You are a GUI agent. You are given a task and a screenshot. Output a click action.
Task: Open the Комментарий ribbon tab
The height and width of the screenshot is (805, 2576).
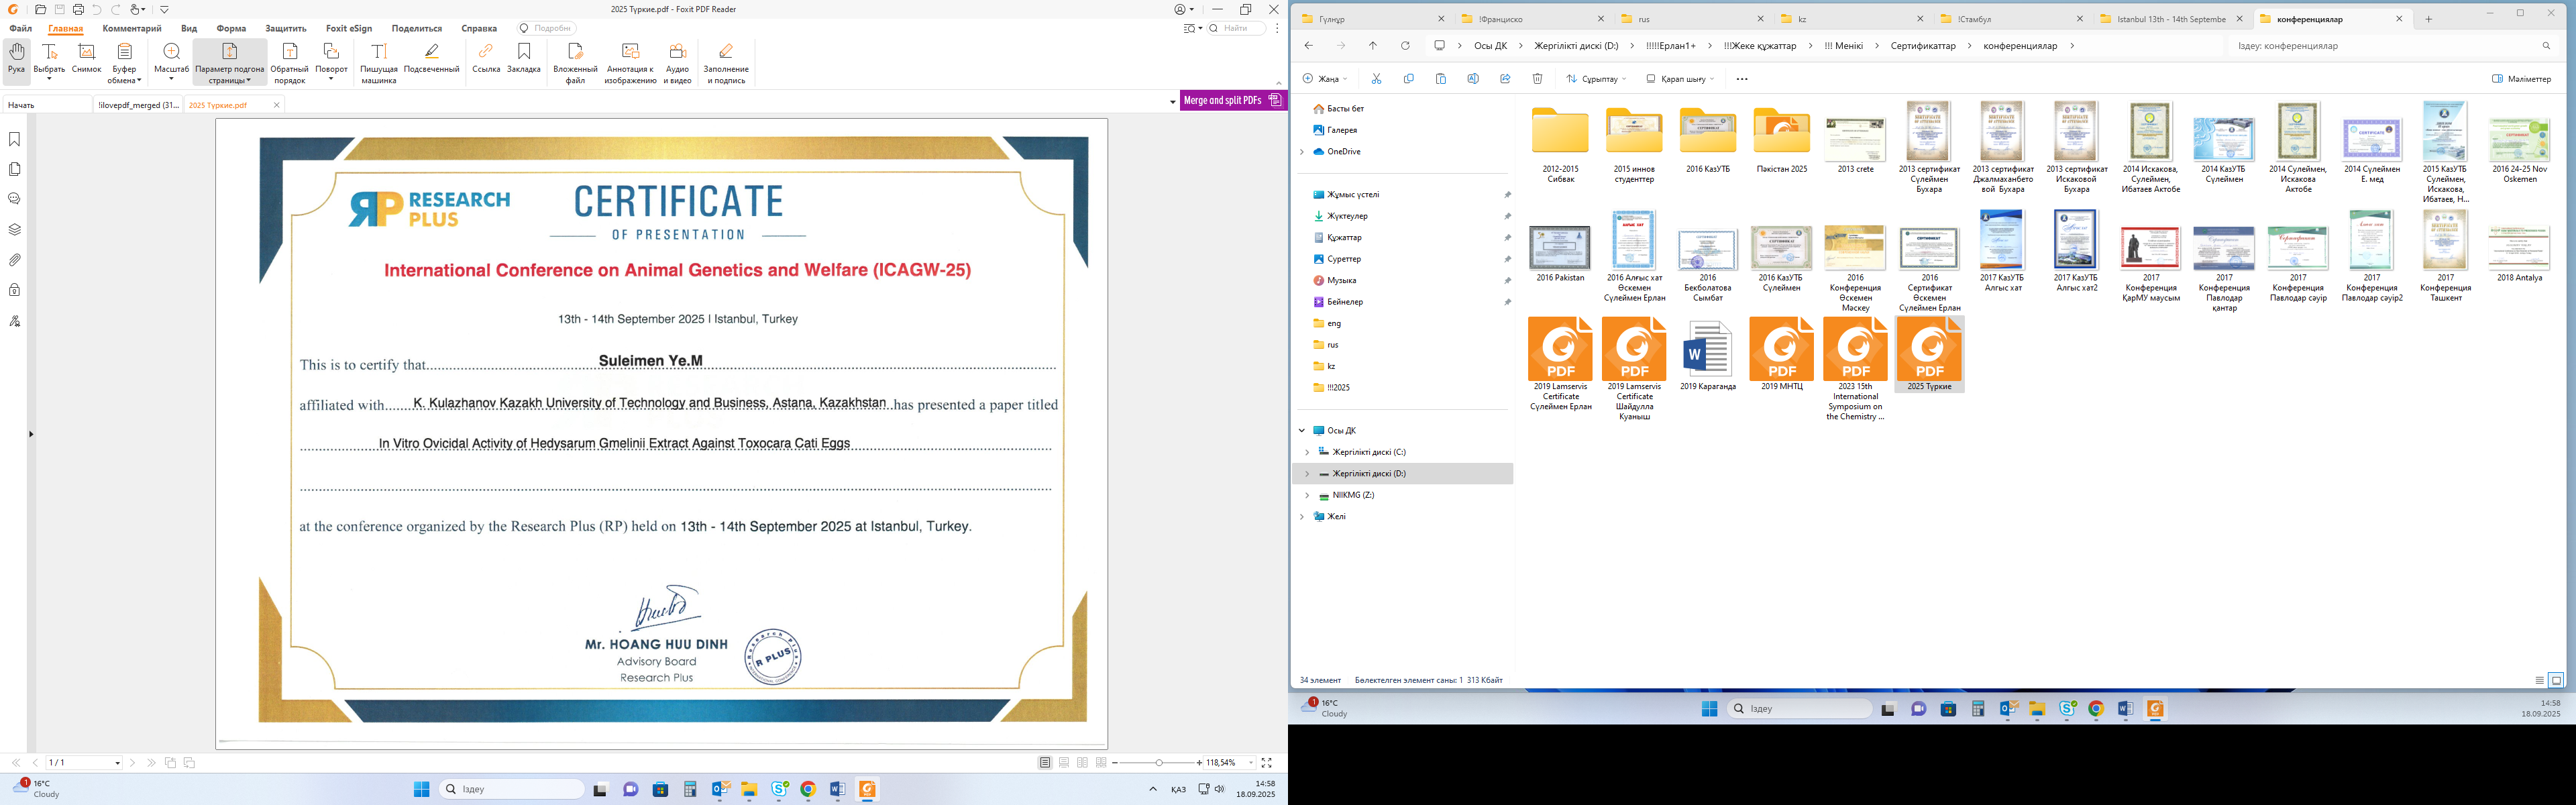pos(132,28)
